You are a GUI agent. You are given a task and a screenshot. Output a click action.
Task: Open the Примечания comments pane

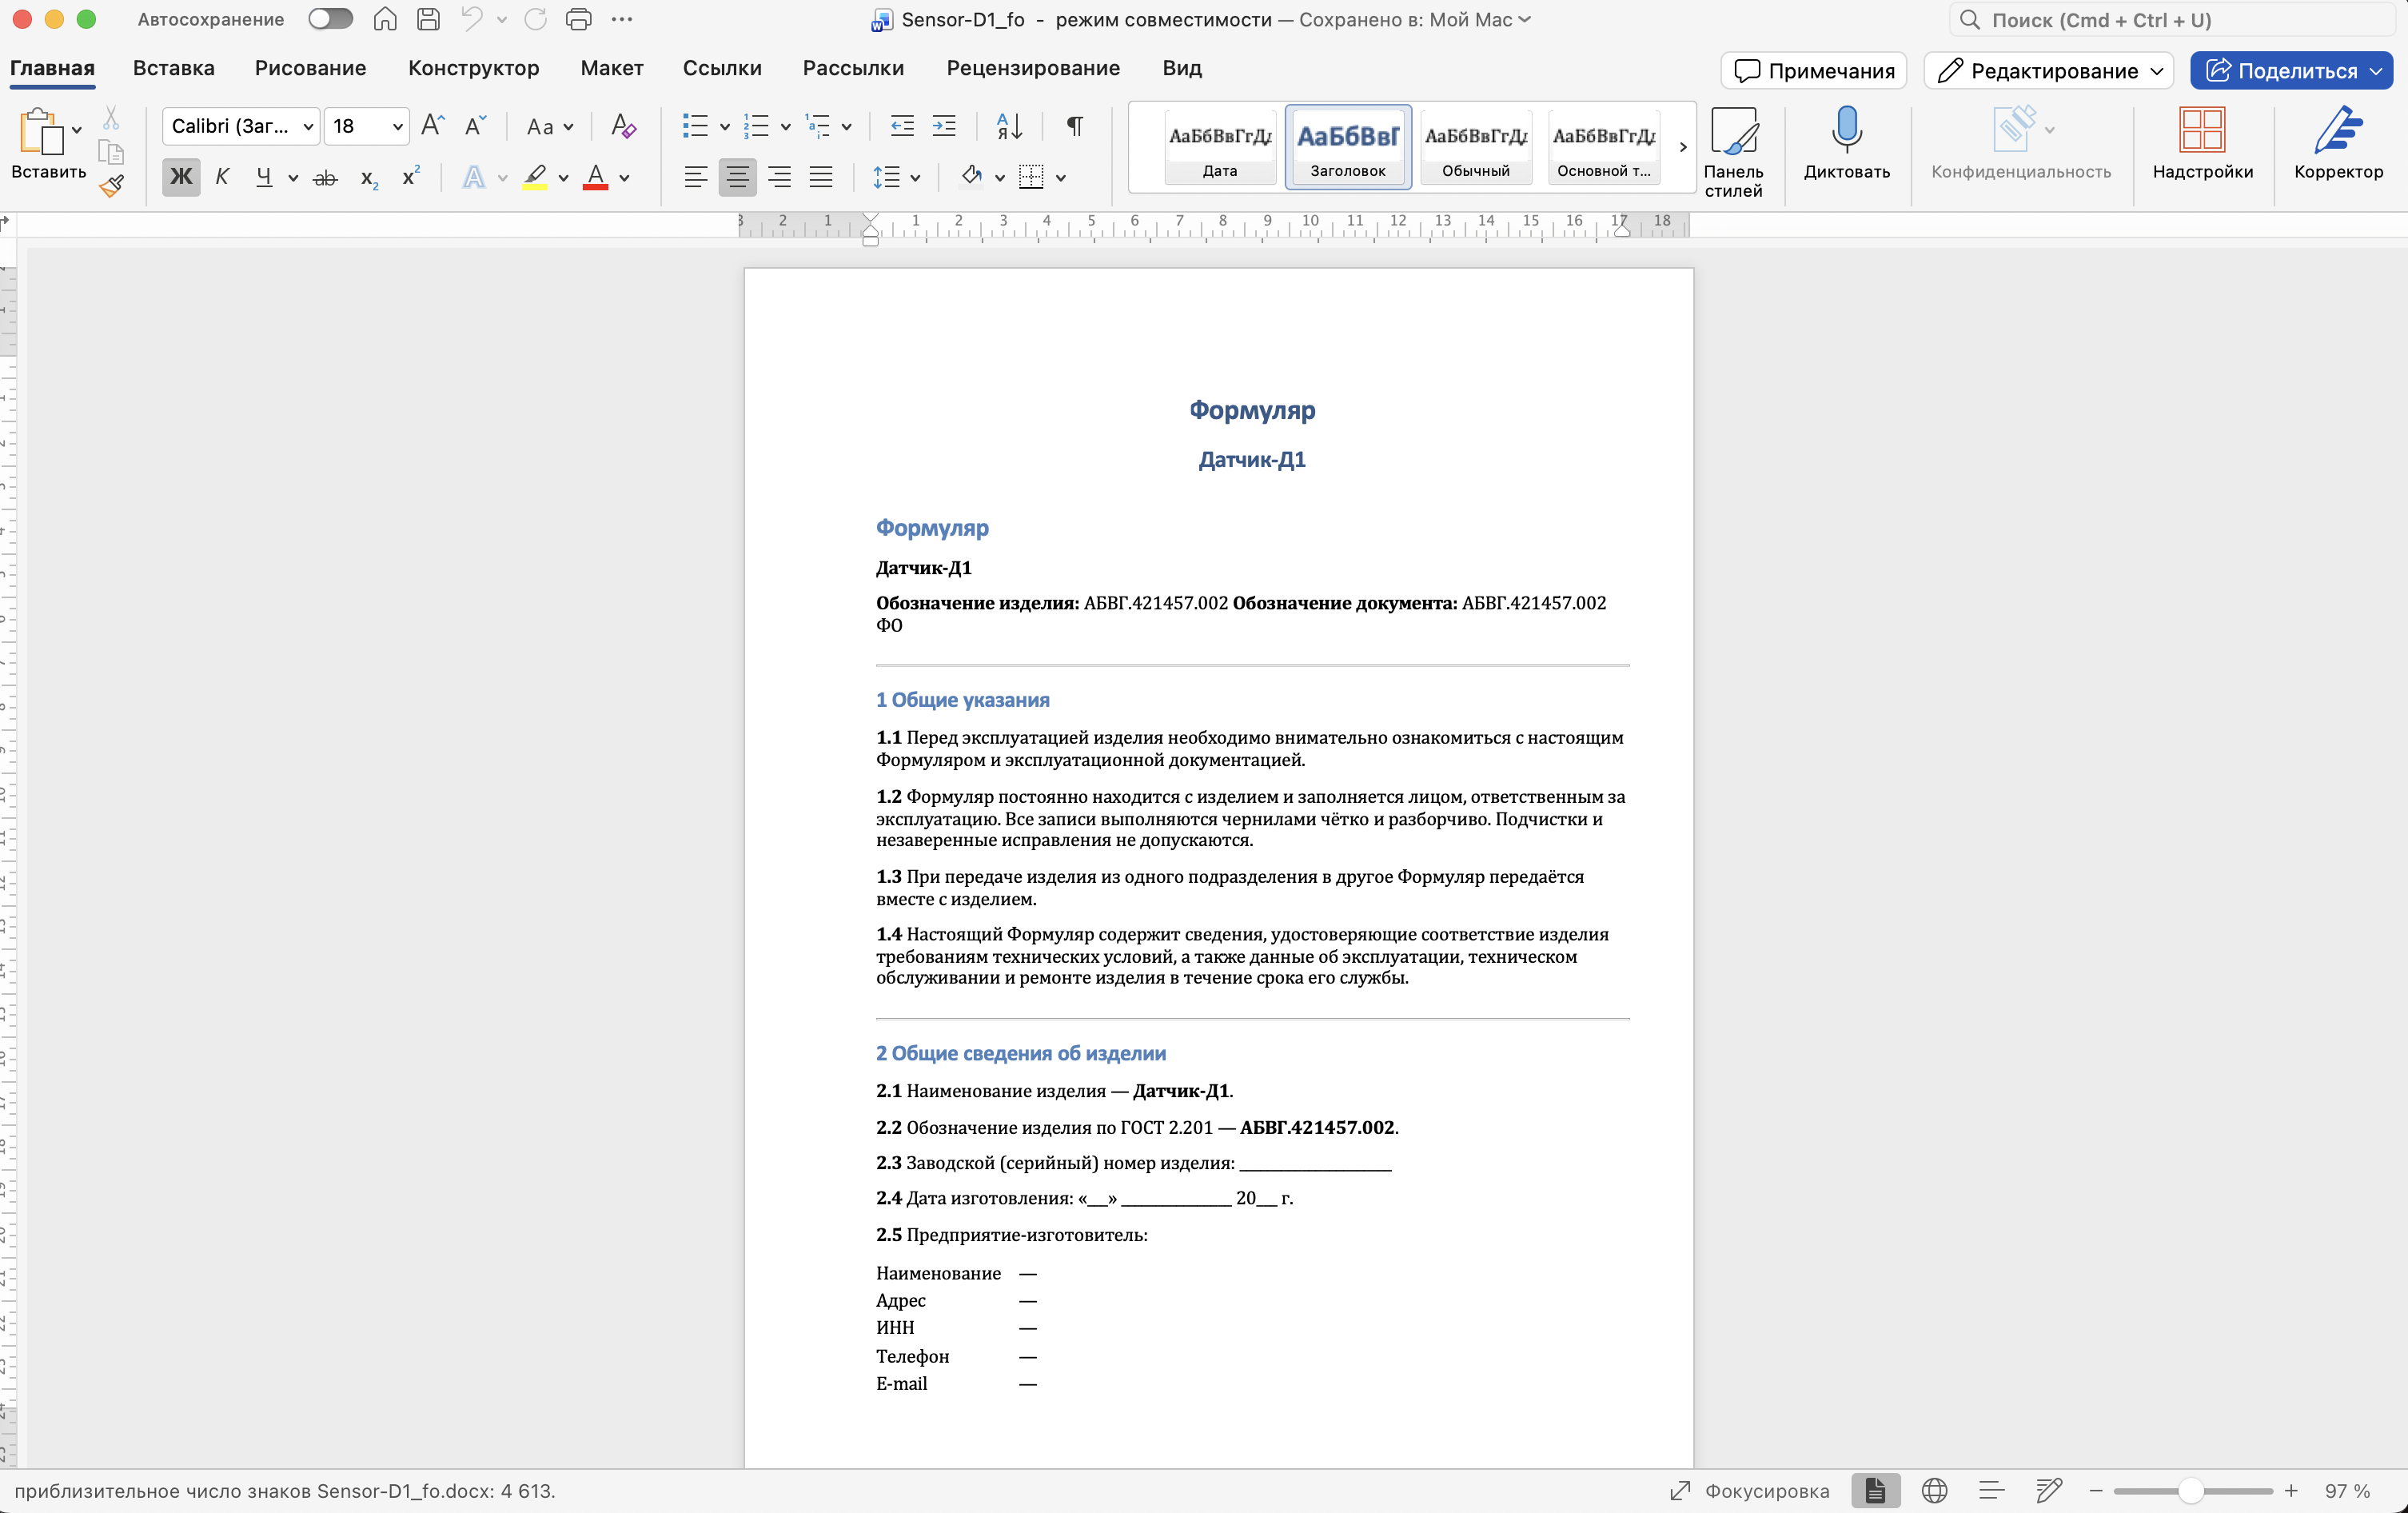(1813, 70)
